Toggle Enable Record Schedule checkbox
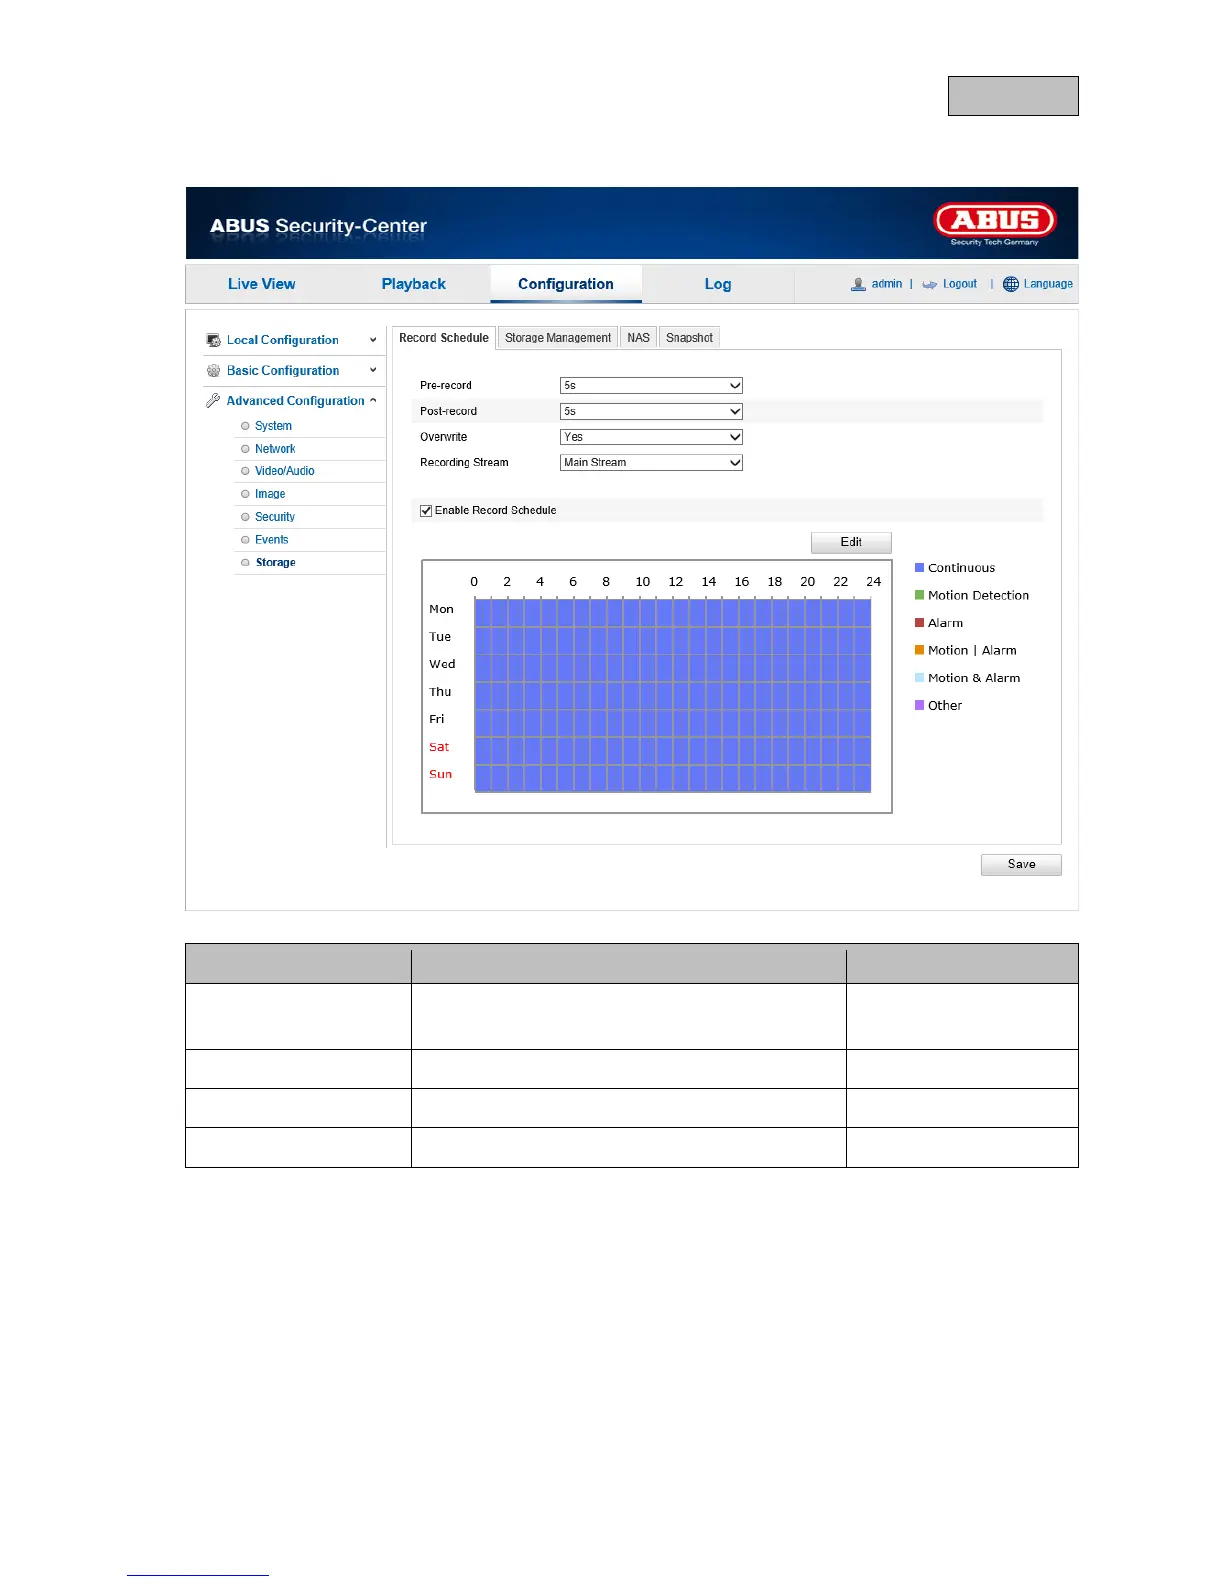1224x1584 pixels. tap(426, 510)
